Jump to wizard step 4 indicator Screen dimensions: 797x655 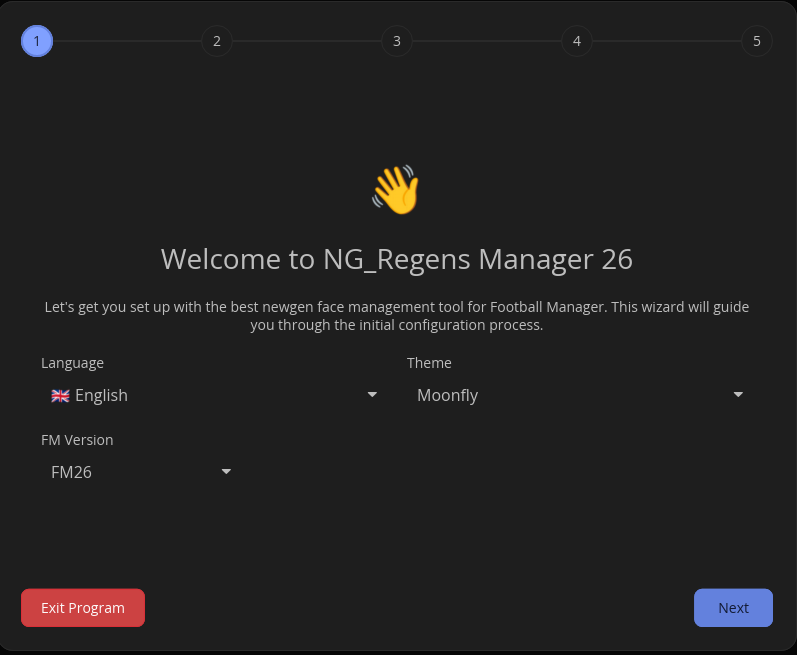[x=577, y=41]
